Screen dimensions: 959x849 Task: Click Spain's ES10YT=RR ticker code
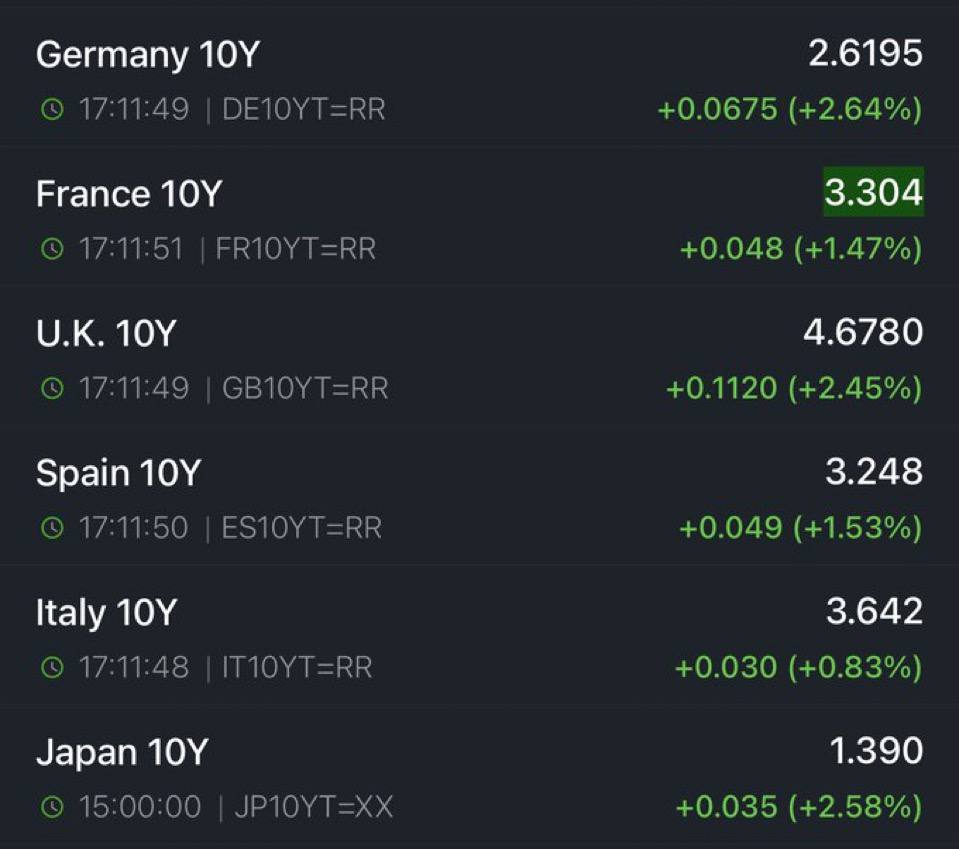(301, 528)
